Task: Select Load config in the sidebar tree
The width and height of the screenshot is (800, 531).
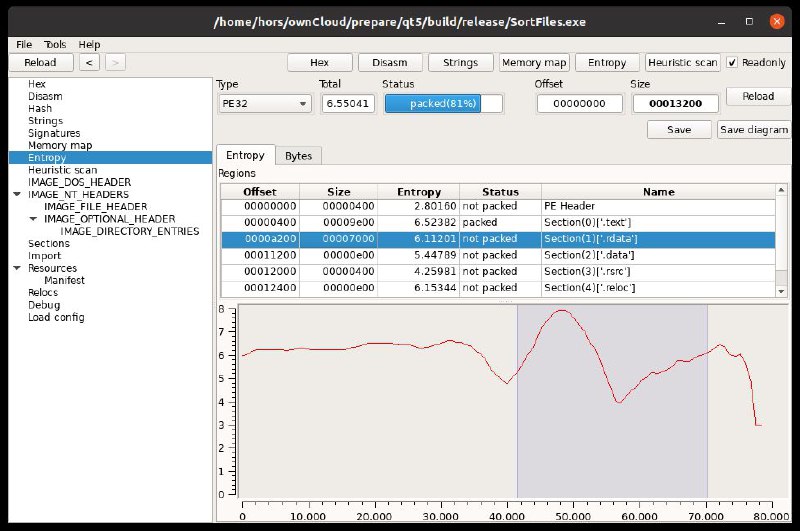Action: 56,317
